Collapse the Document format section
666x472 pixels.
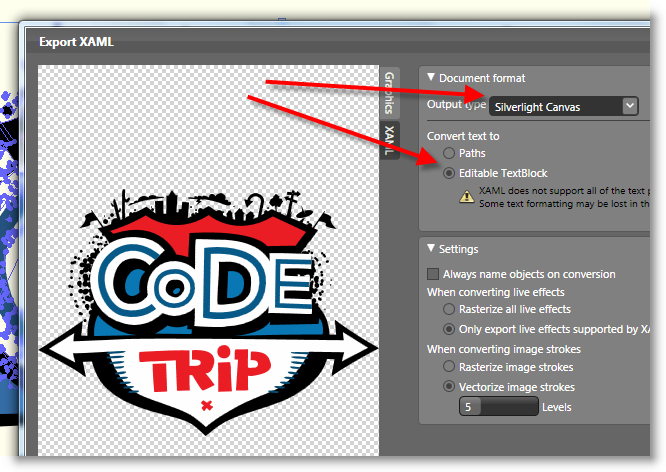tap(431, 77)
